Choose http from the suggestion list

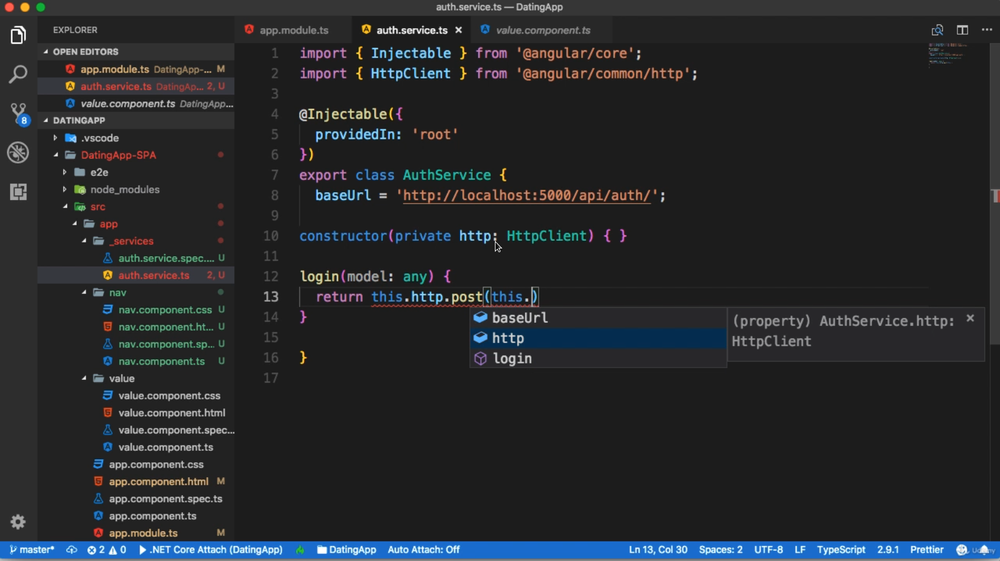(598, 338)
